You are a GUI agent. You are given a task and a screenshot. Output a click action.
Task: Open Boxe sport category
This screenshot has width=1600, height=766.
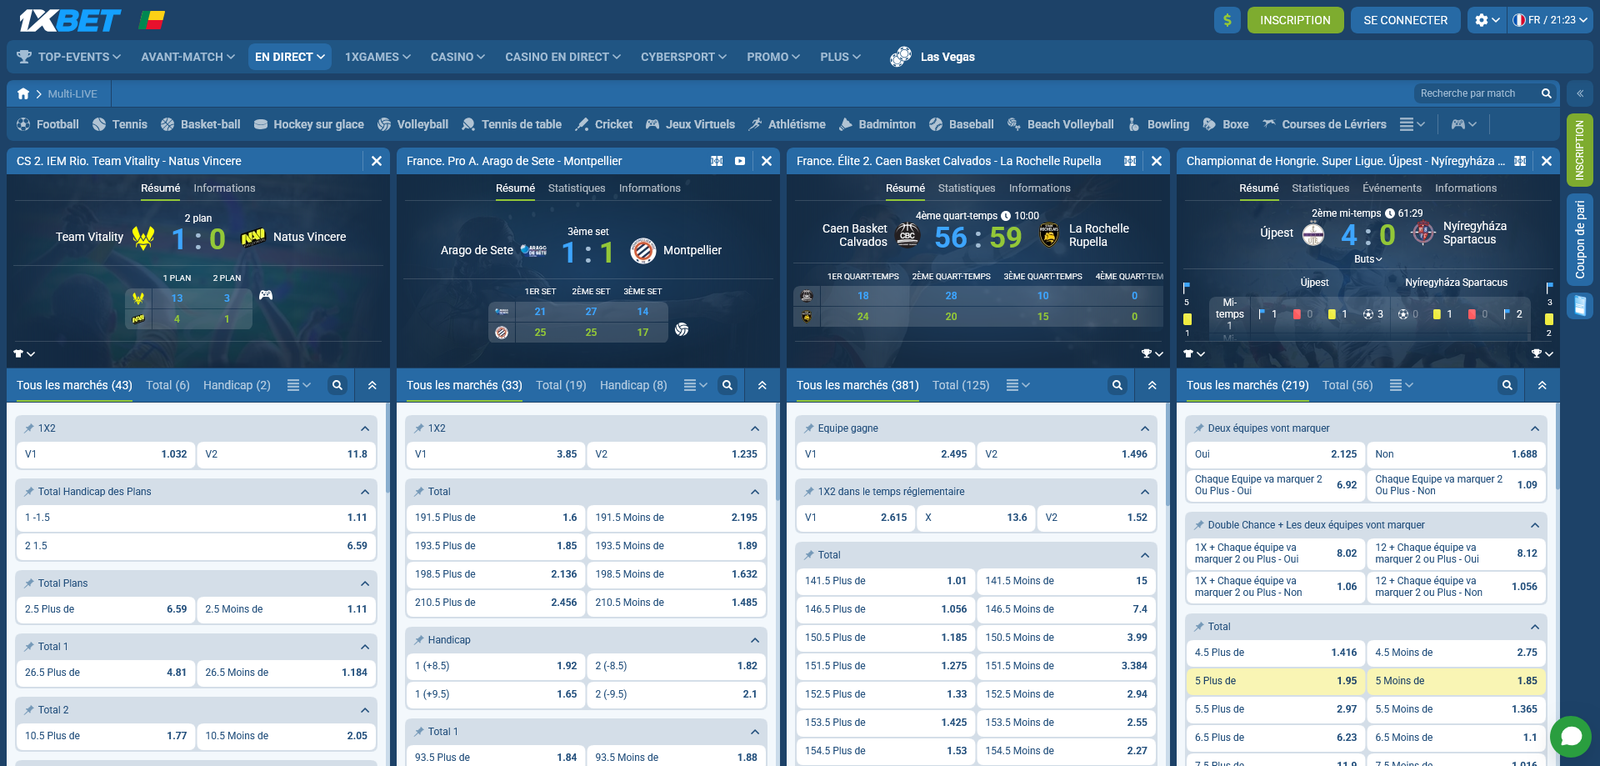point(1225,124)
